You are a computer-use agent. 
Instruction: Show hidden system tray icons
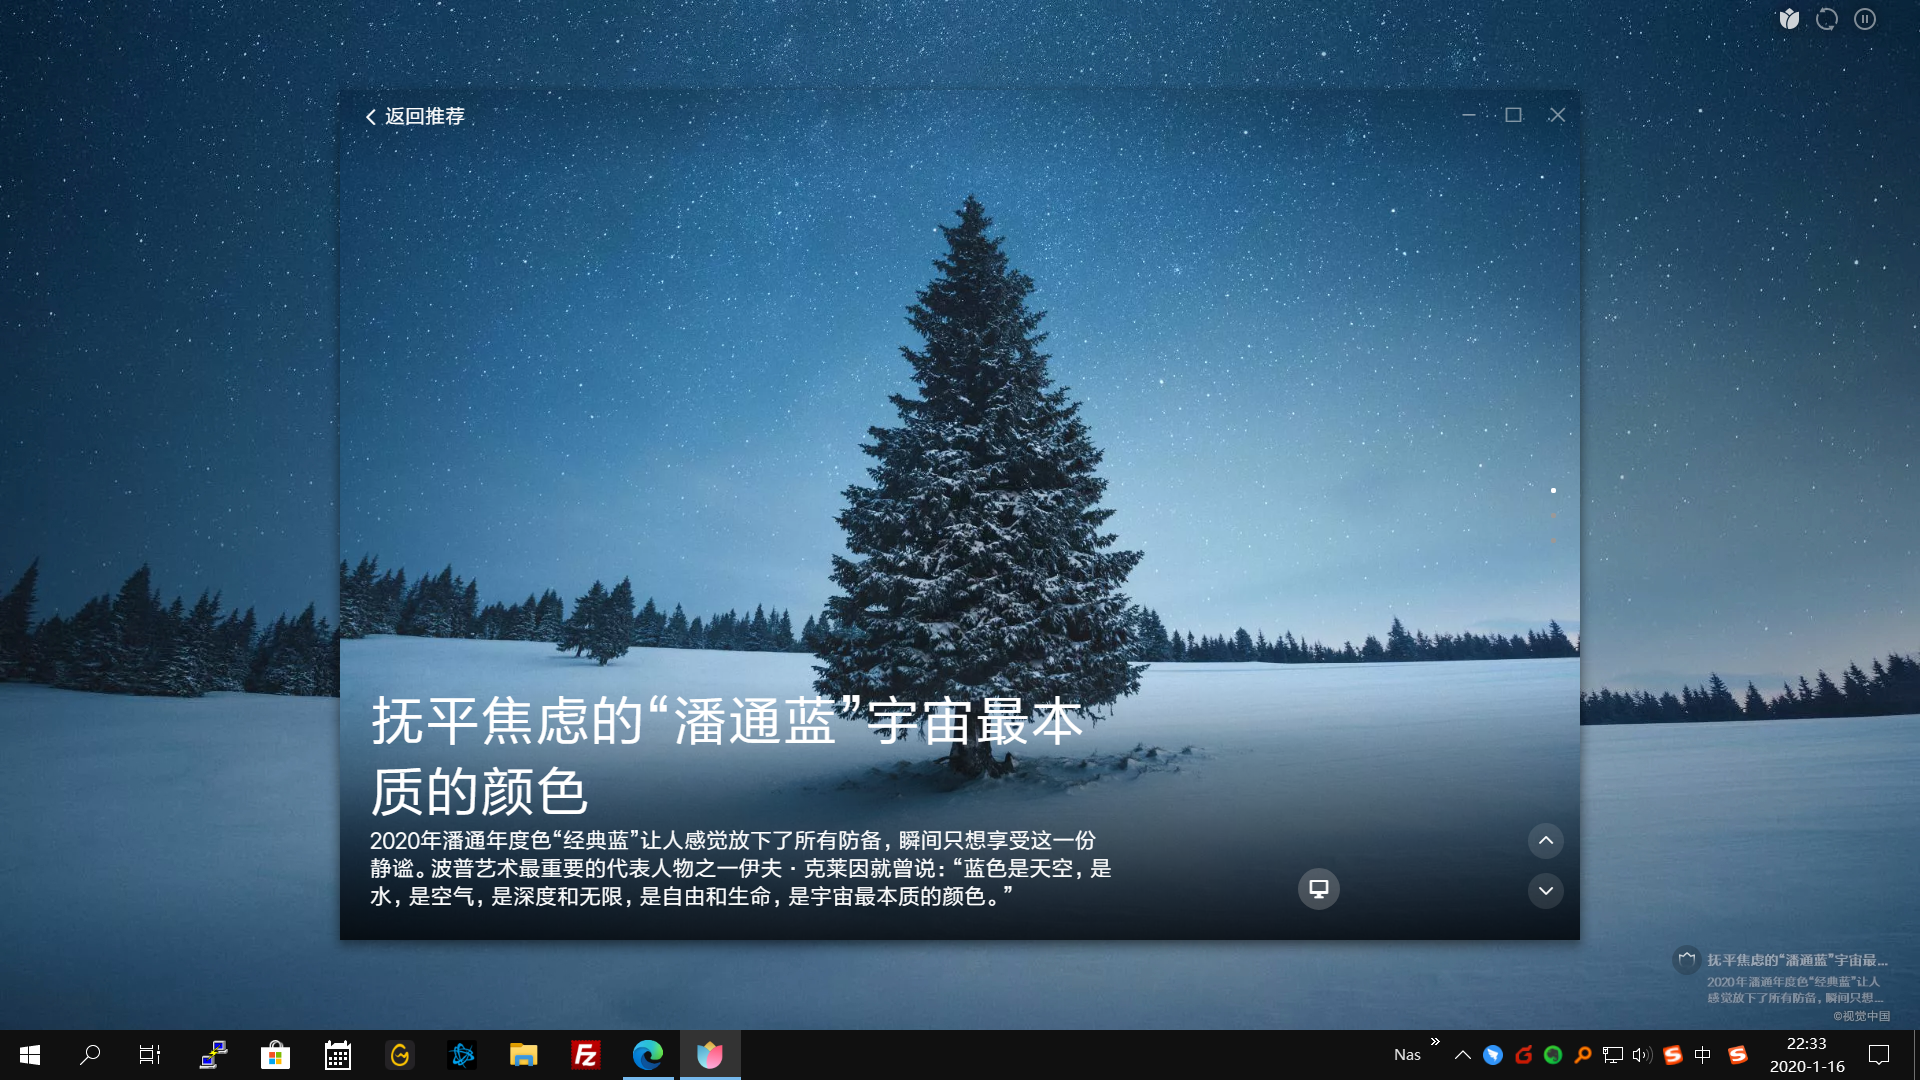(1462, 1055)
